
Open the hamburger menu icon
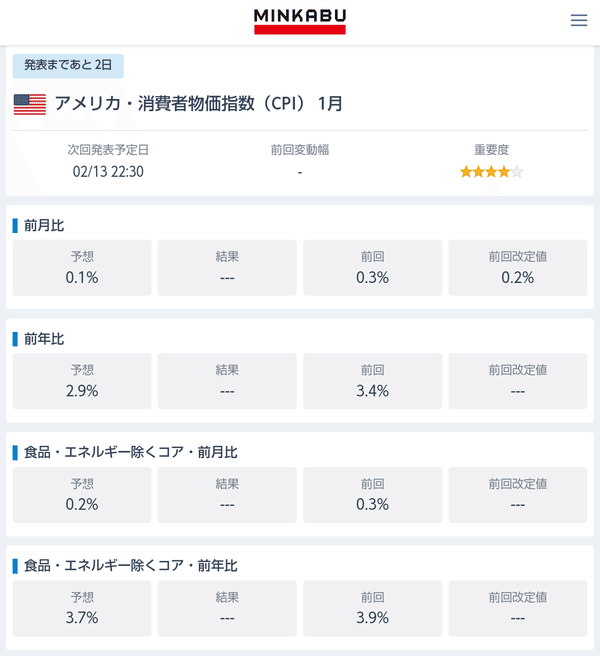click(579, 20)
